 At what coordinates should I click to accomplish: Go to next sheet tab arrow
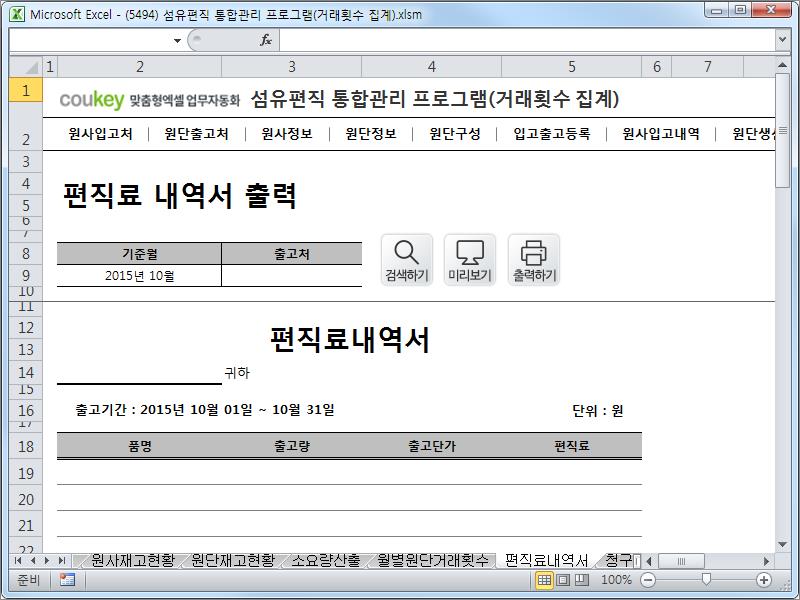click(47, 561)
